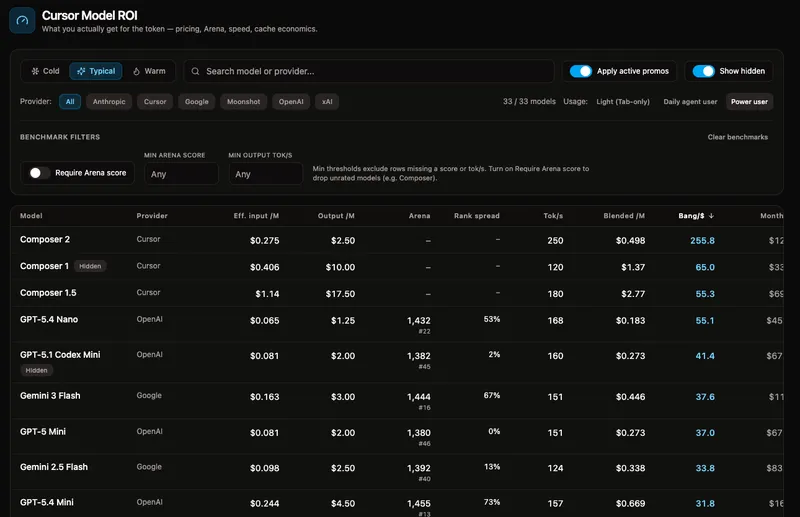Filter by the OpenAI provider chip
Viewport: 800px width, 517px height.
(x=291, y=102)
